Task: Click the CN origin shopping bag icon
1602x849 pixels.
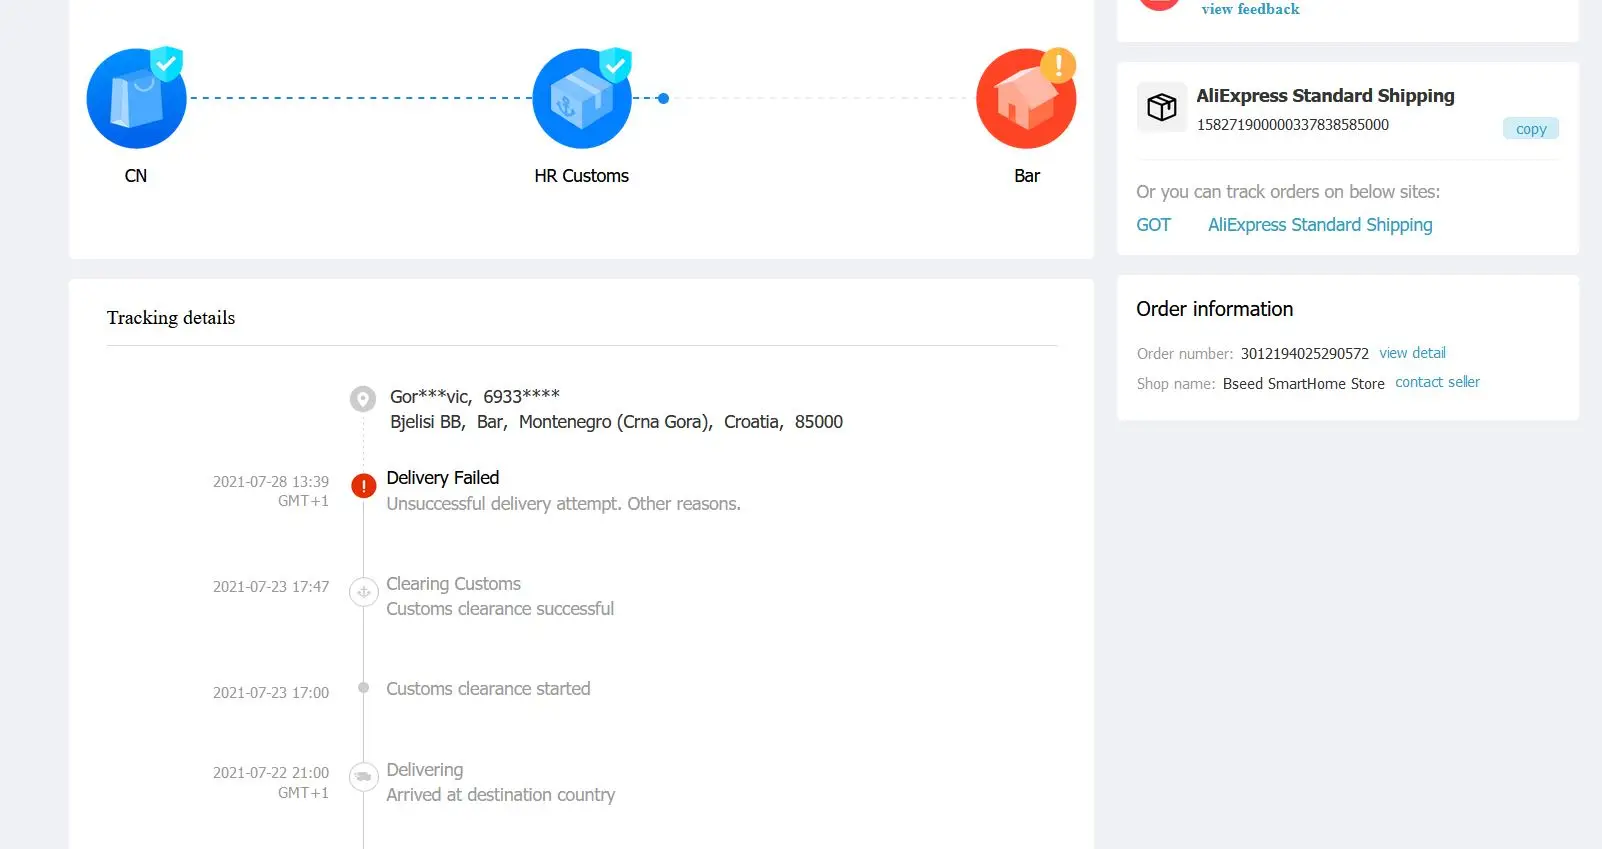Action: coord(136,98)
